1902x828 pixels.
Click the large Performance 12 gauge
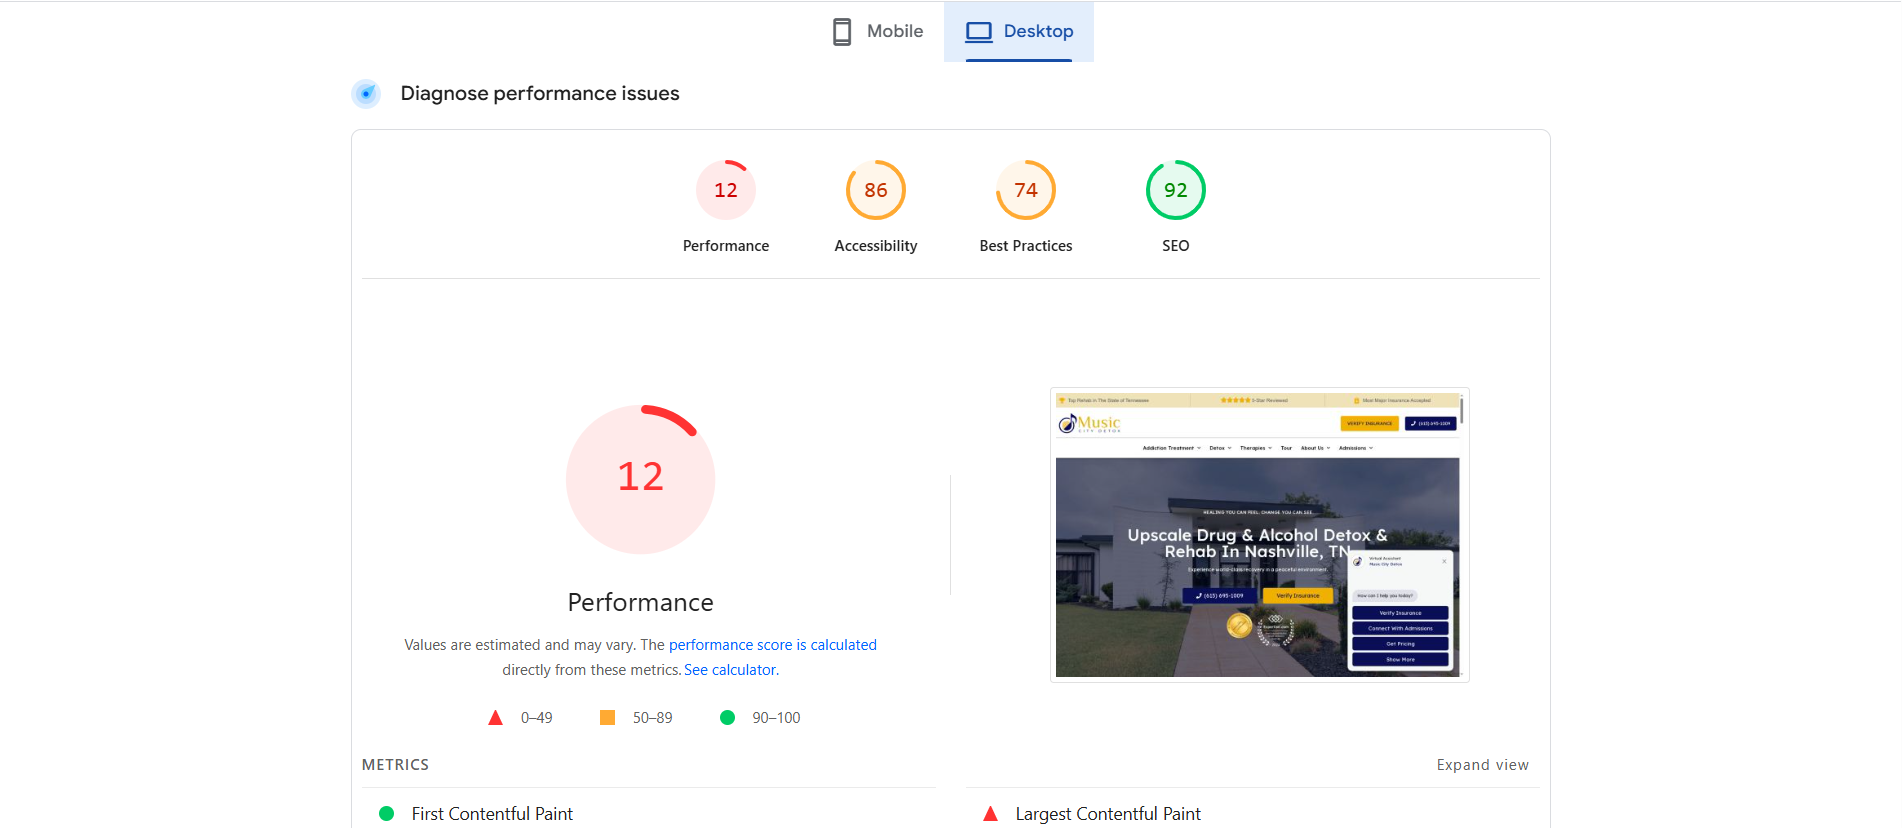point(640,479)
